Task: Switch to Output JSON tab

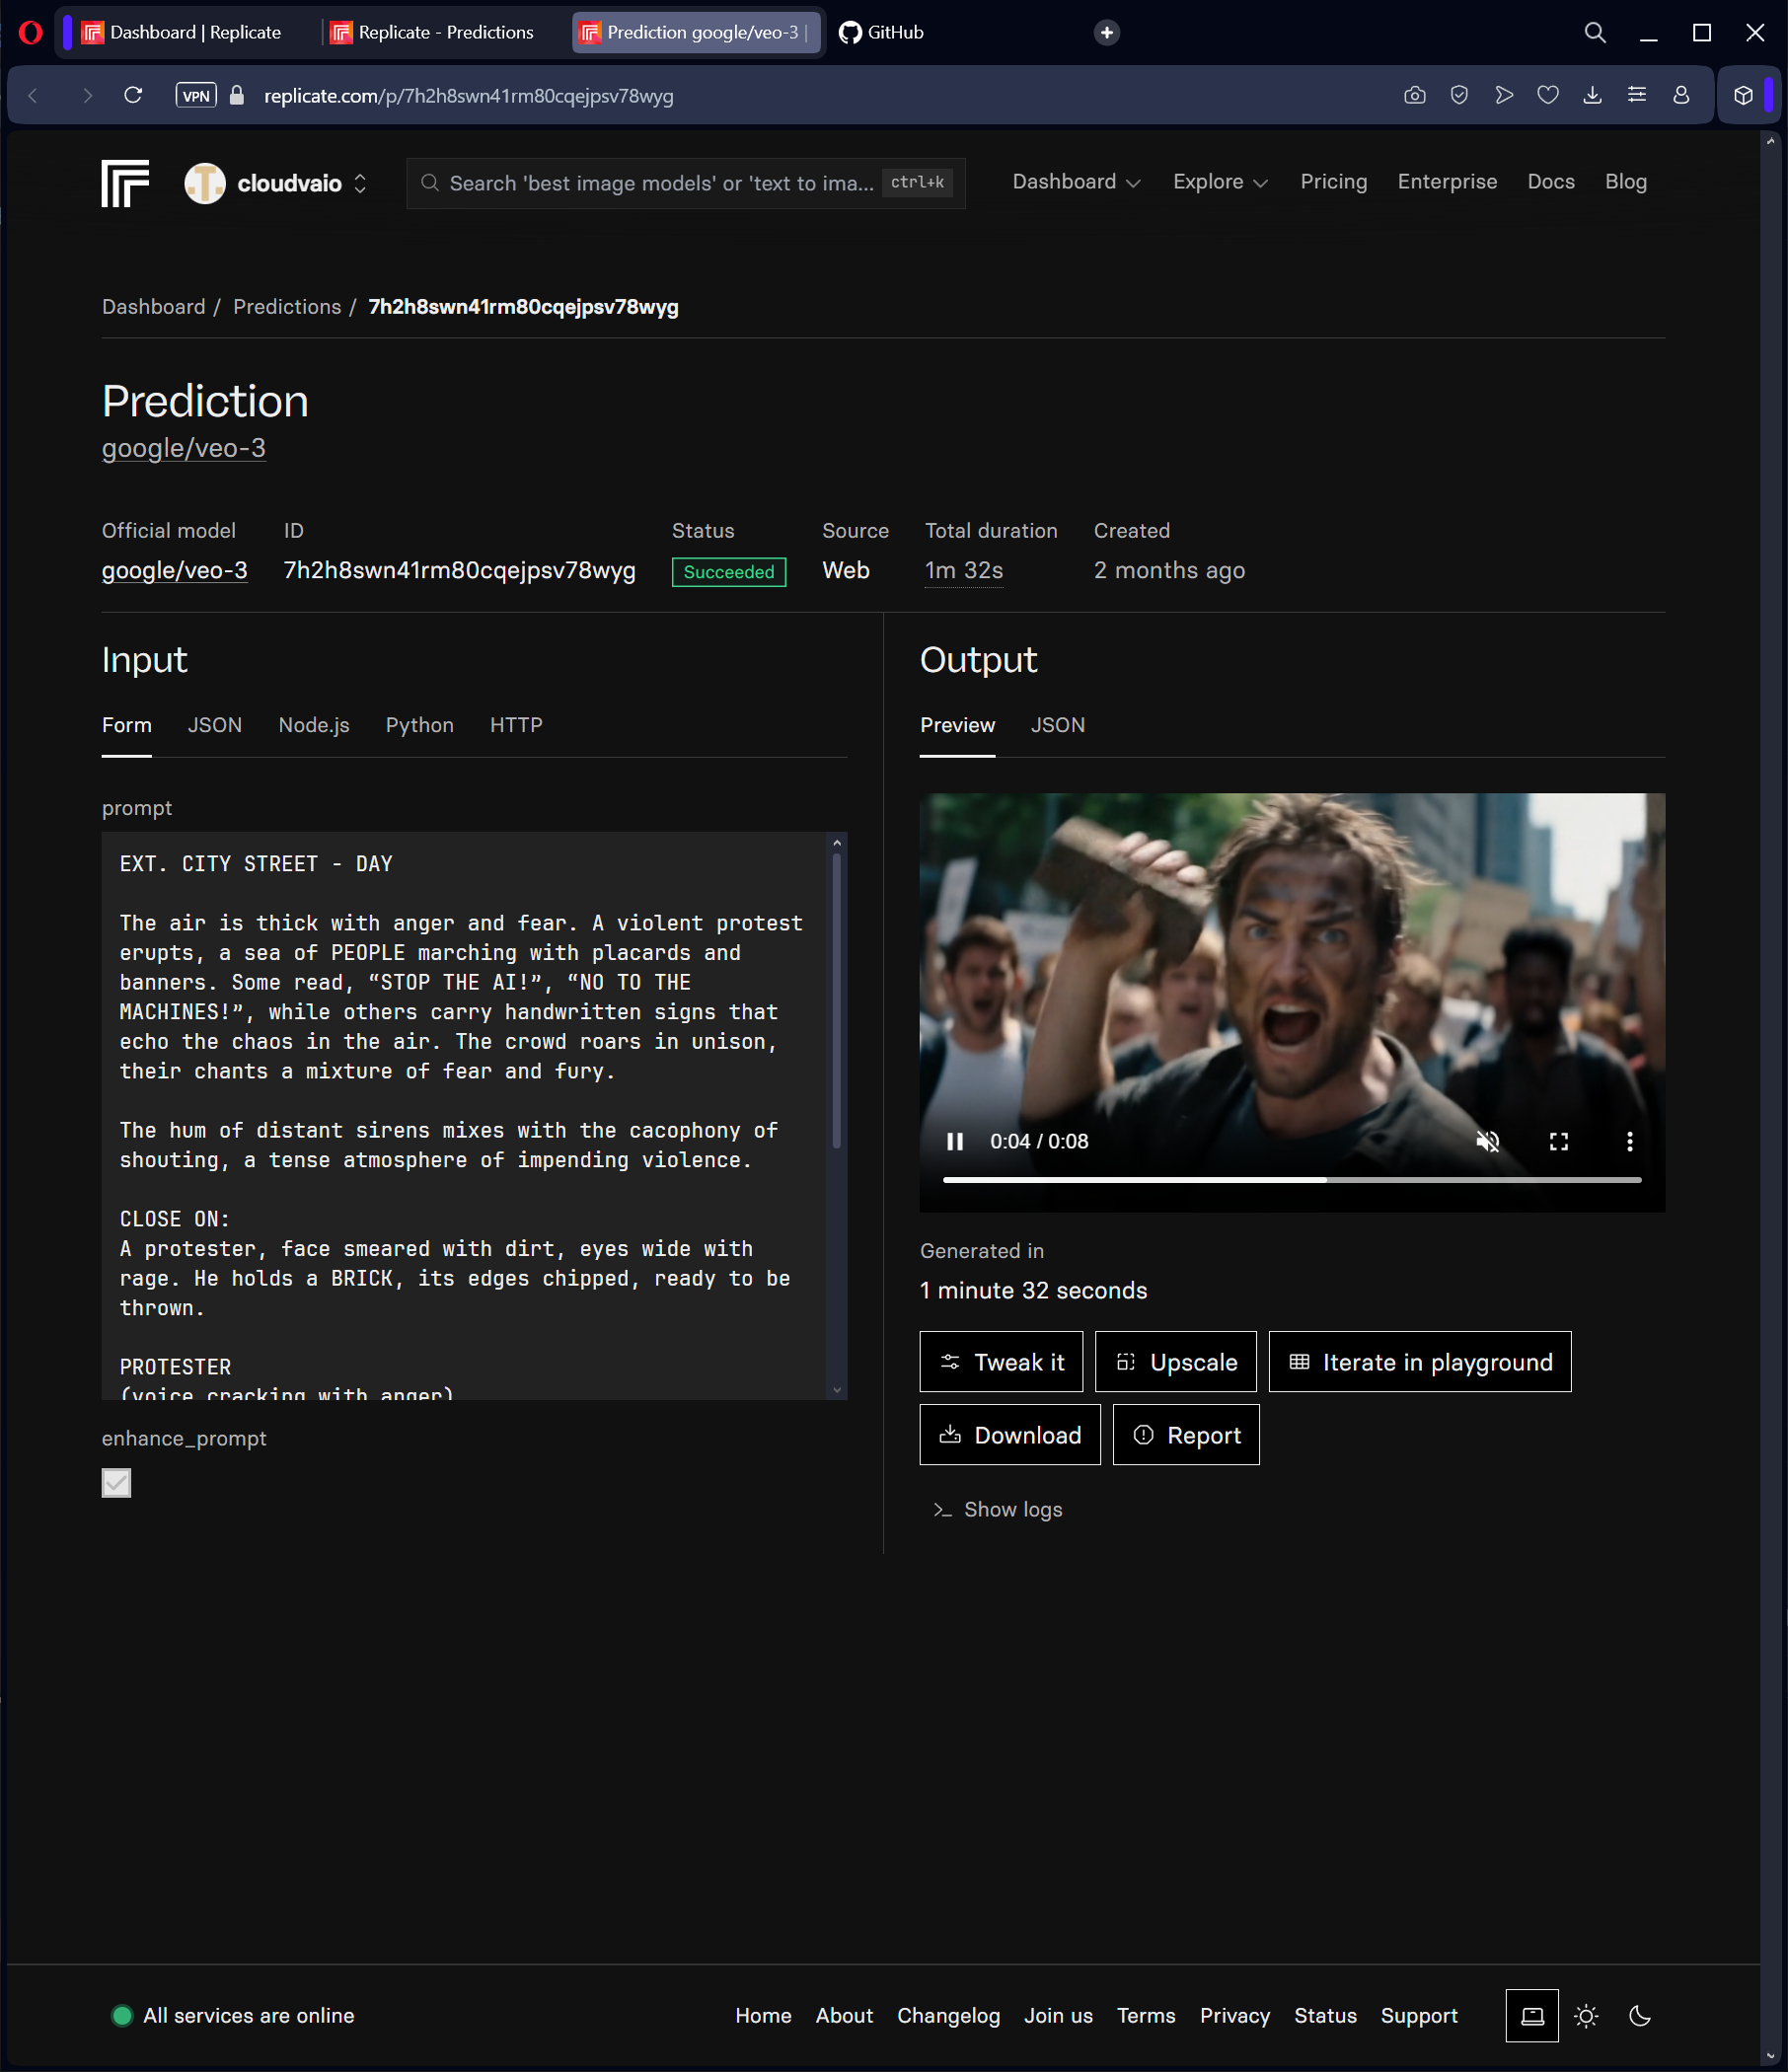Action: pos(1057,725)
